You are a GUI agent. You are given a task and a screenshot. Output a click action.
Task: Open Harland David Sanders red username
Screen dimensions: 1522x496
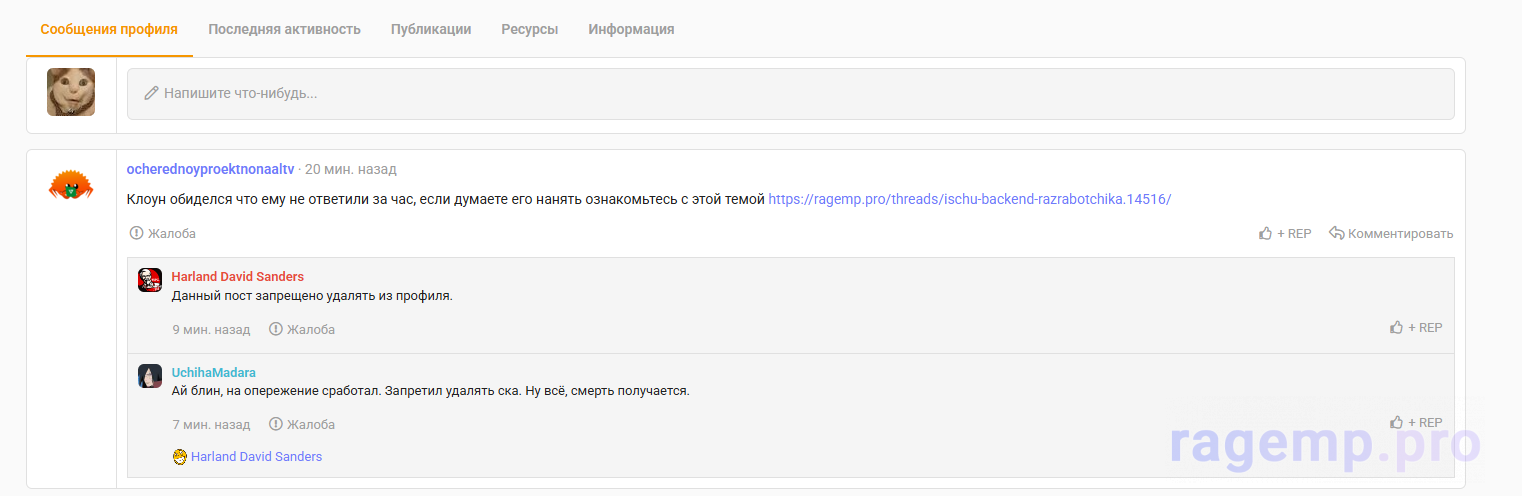click(x=238, y=276)
